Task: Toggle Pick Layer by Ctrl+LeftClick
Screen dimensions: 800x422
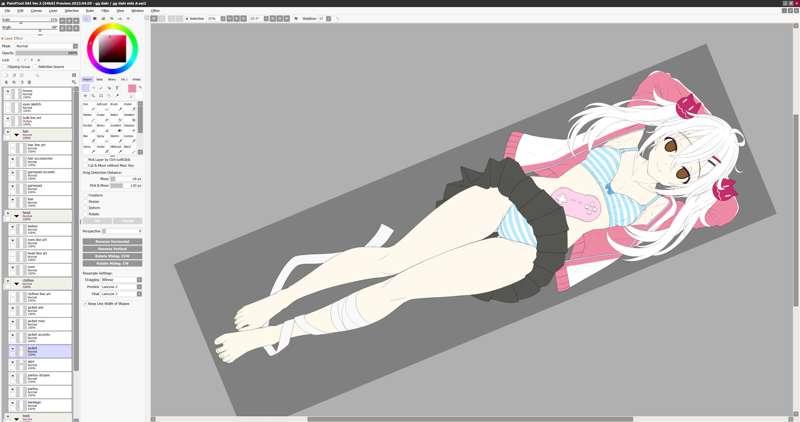Action: pyautogui.click(x=86, y=160)
